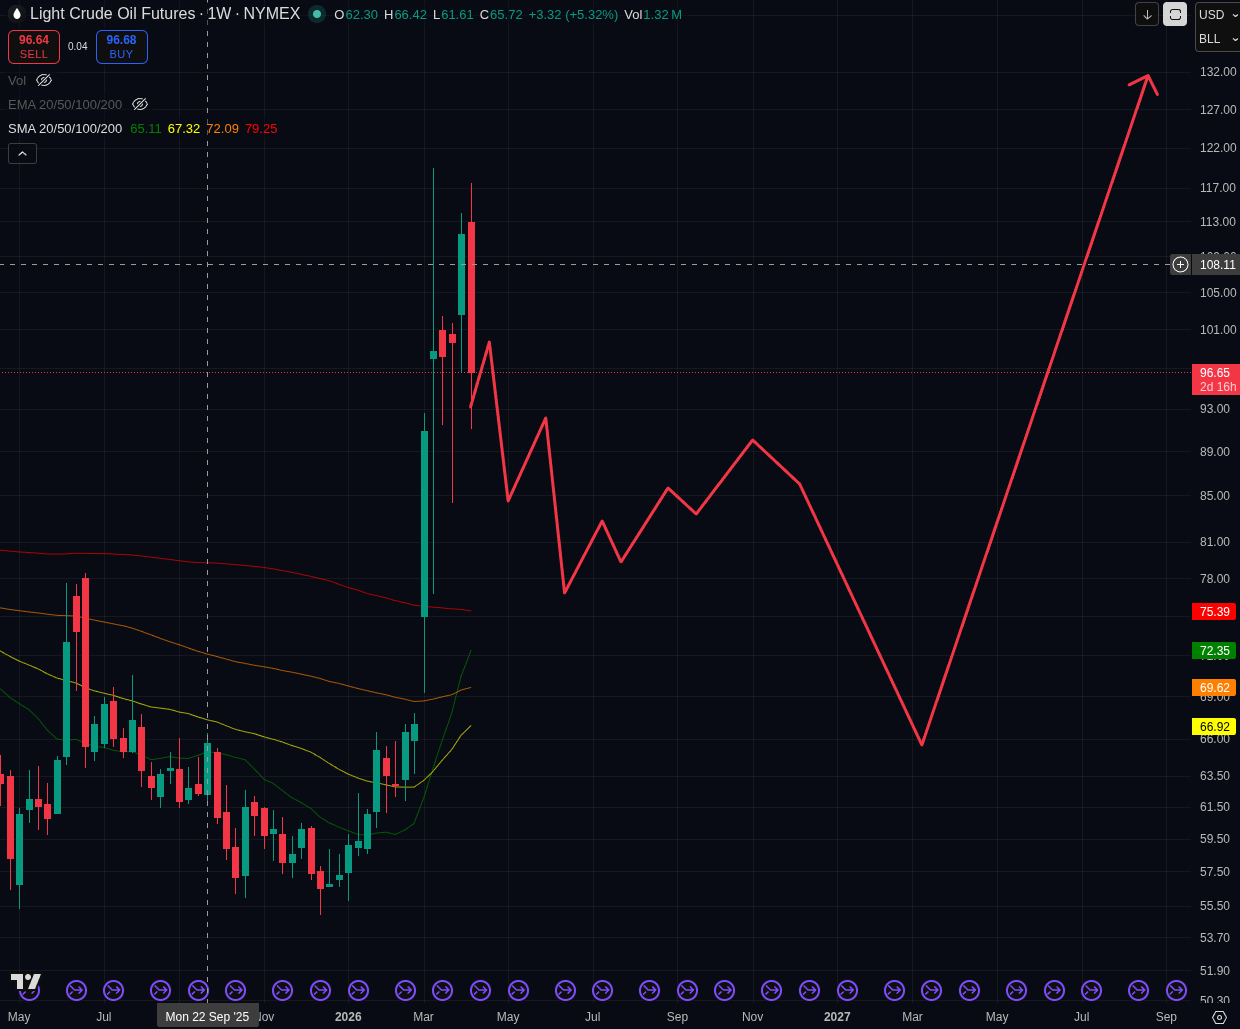Click the plus icon beside 108.11 price
This screenshot has height=1029, width=1240.
tap(1180, 264)
